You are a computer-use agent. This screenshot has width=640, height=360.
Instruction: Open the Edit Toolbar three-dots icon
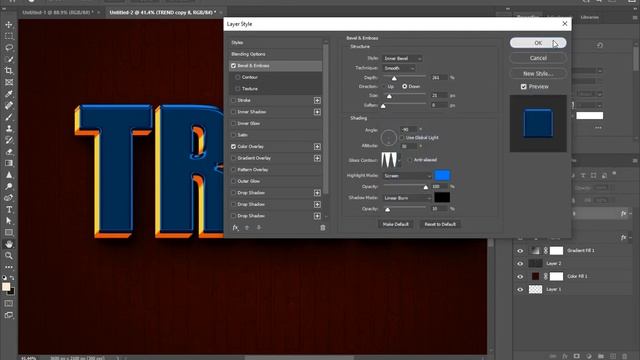click(9, 267)
